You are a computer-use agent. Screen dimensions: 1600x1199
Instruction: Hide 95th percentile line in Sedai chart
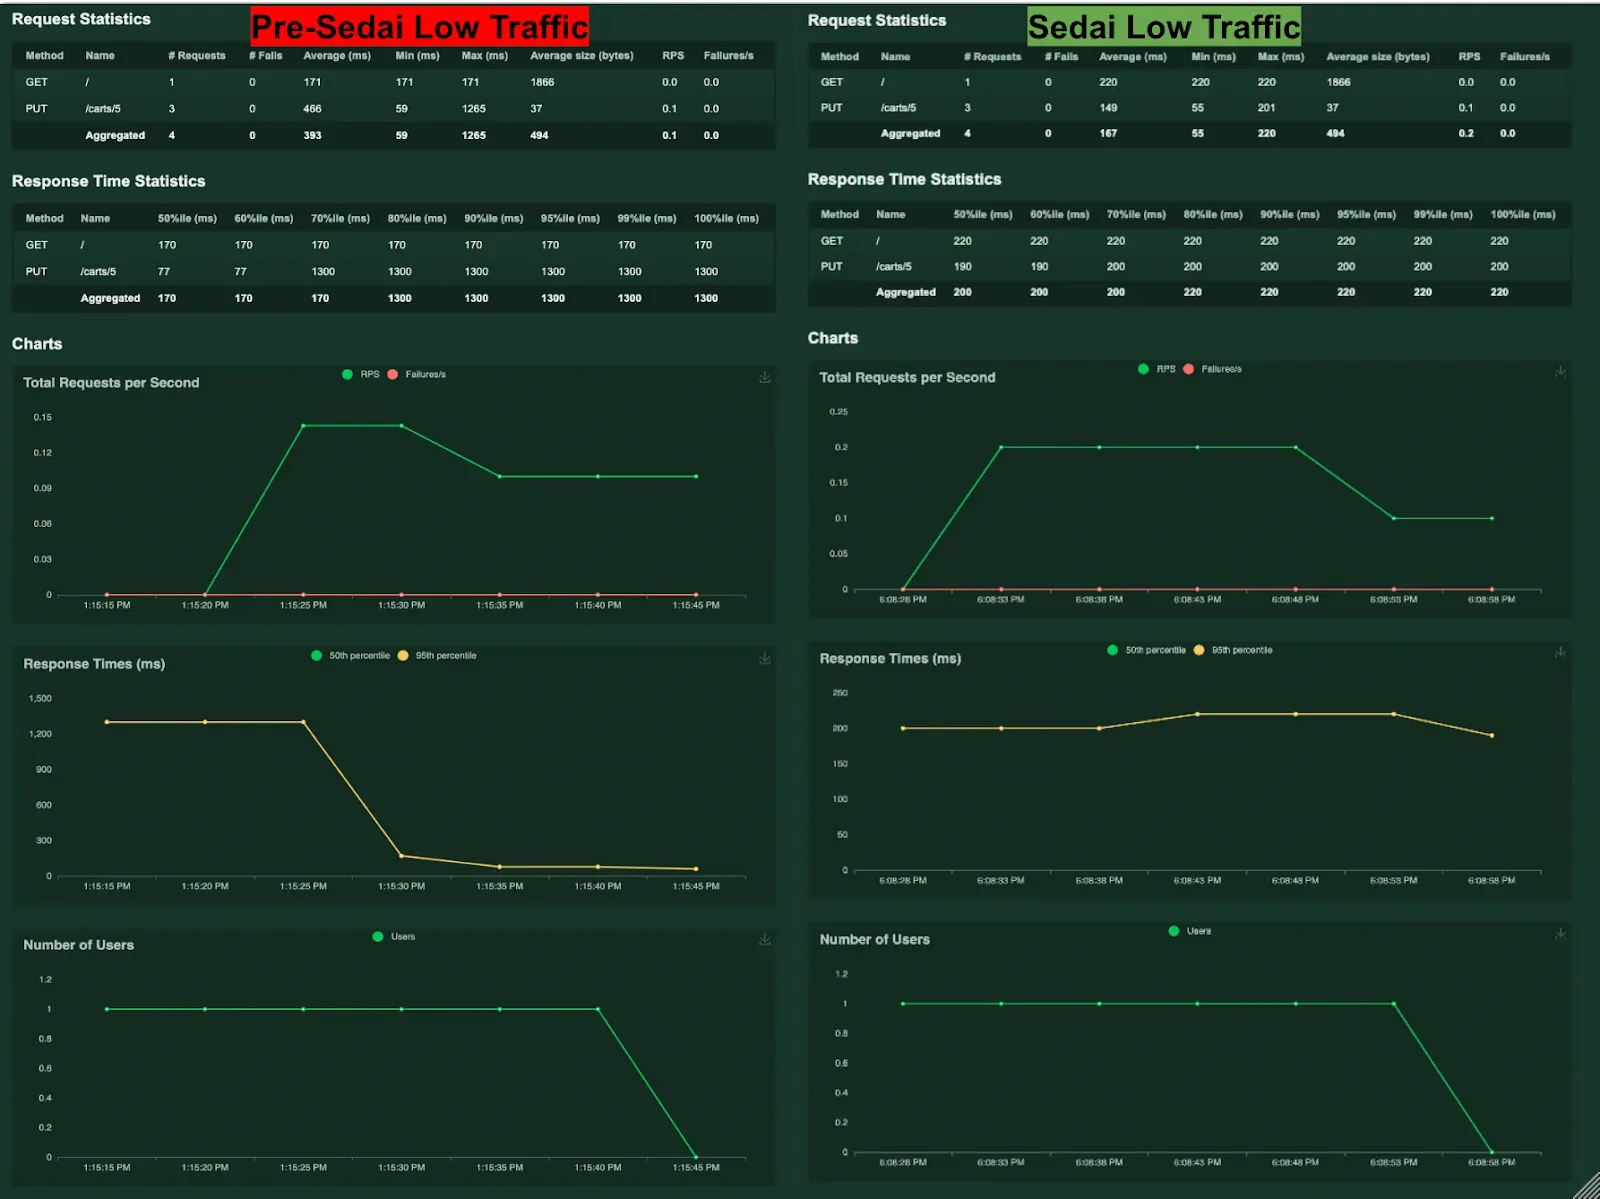click(x=1233, y=650)
